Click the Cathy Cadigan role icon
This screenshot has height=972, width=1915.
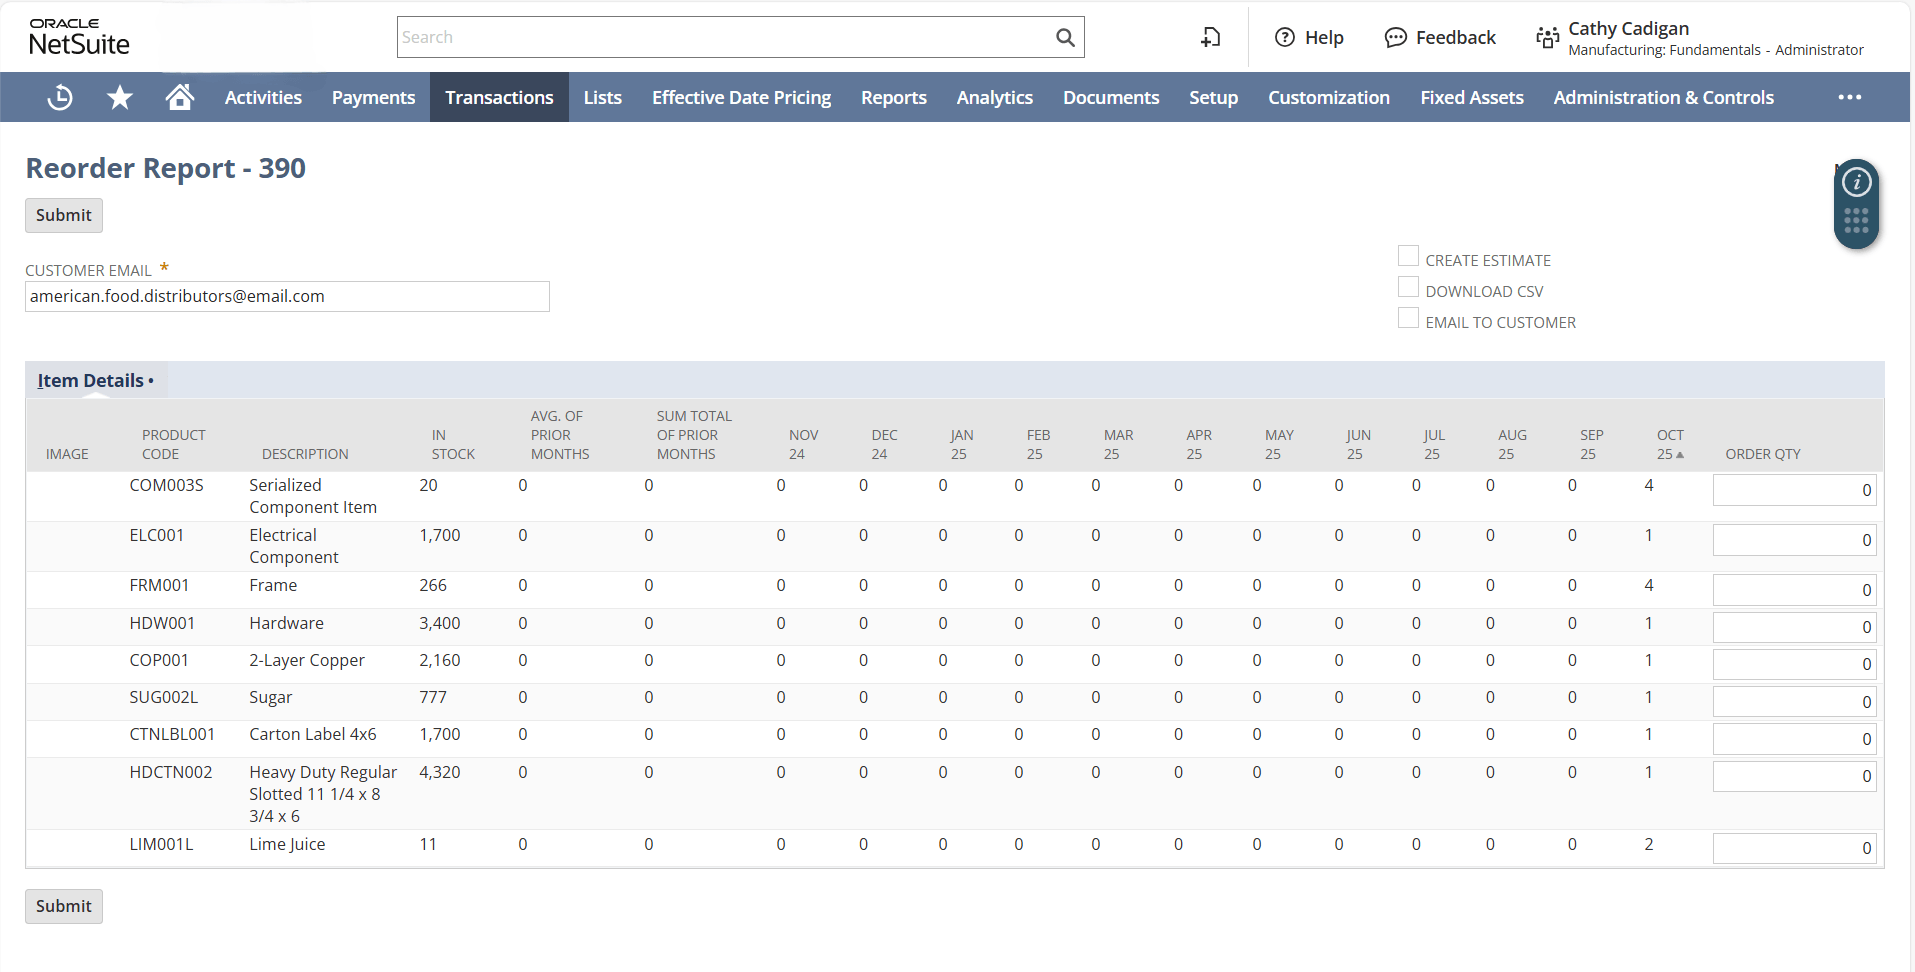[x=1546, y=37]
